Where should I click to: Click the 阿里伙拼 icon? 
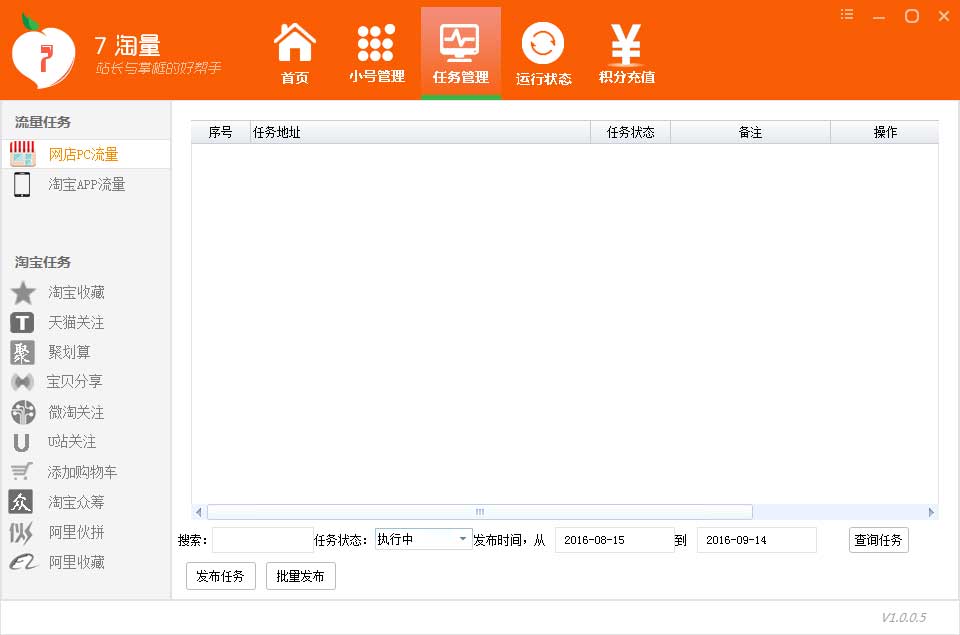point(21,532)
